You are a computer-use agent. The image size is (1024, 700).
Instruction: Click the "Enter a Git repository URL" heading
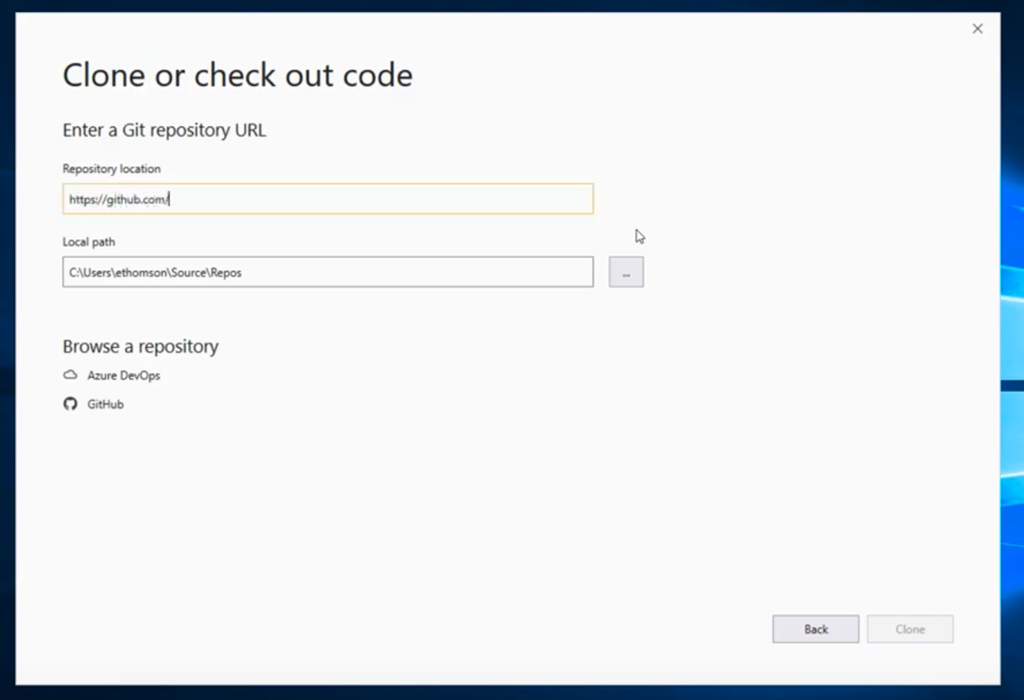tap(164, 130)
